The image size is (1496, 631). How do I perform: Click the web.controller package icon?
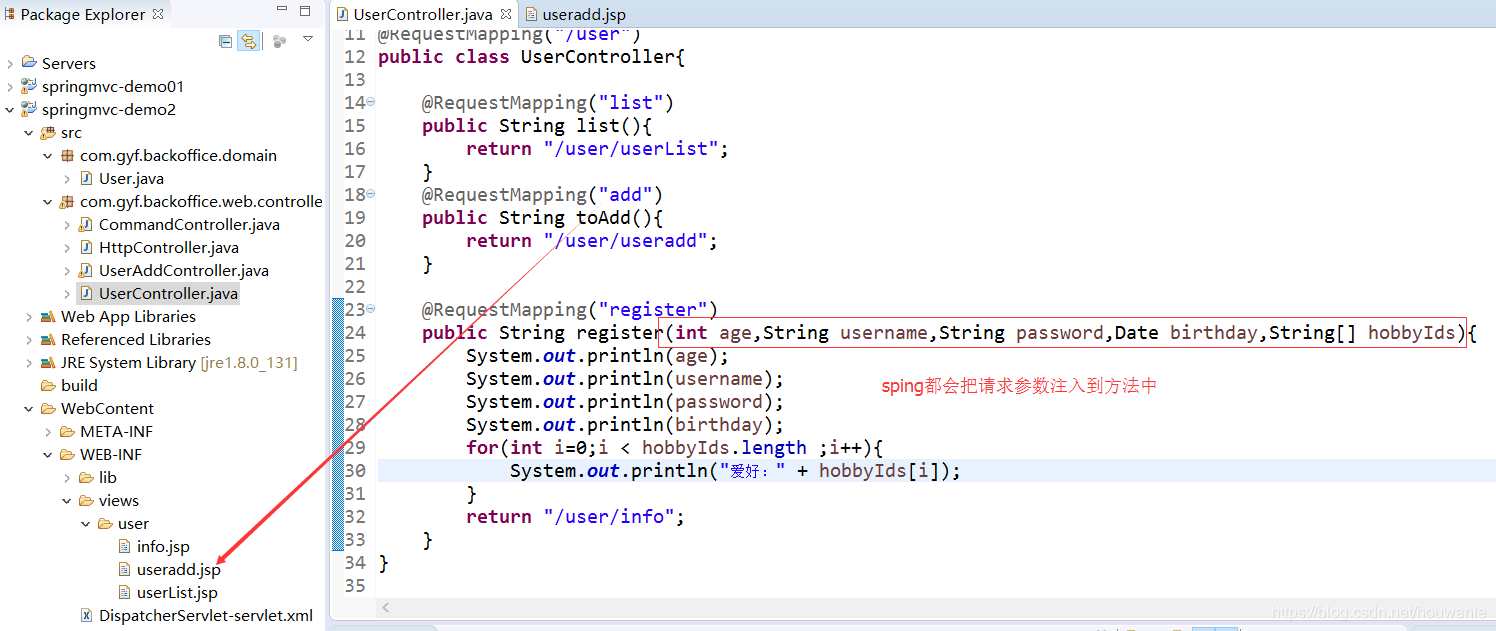pos(67,201)
